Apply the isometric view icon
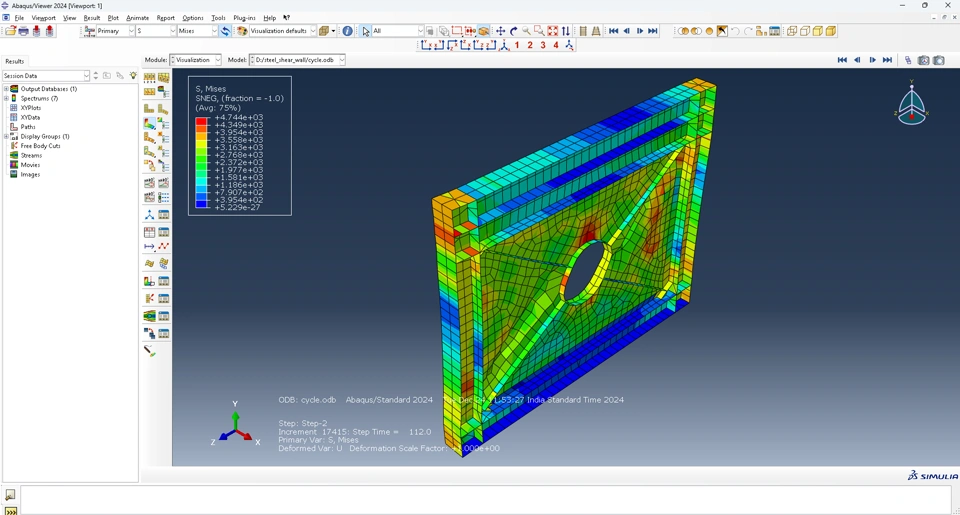 pyautogui.click(x=504, y=45)
